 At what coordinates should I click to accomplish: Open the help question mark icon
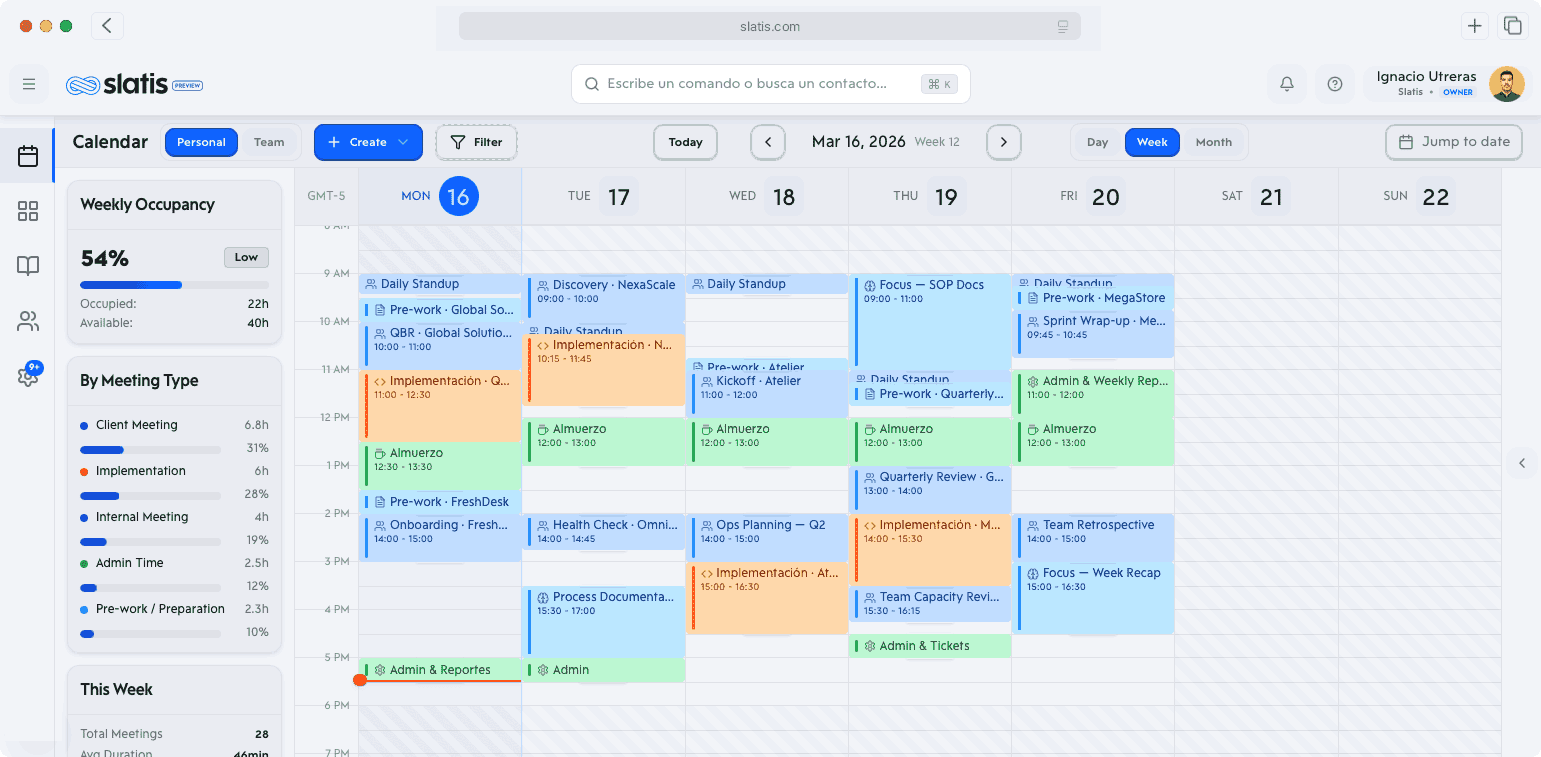pos(1335,84)
